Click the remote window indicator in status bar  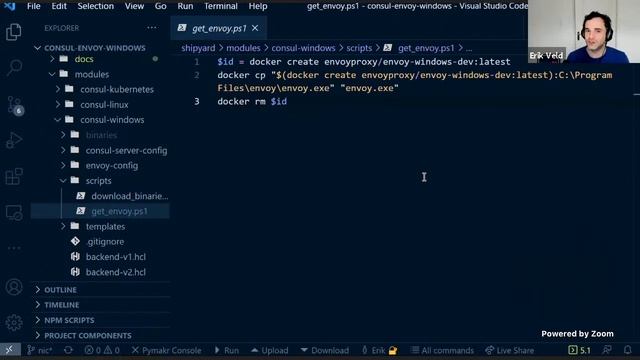click(x=10, y=350)
